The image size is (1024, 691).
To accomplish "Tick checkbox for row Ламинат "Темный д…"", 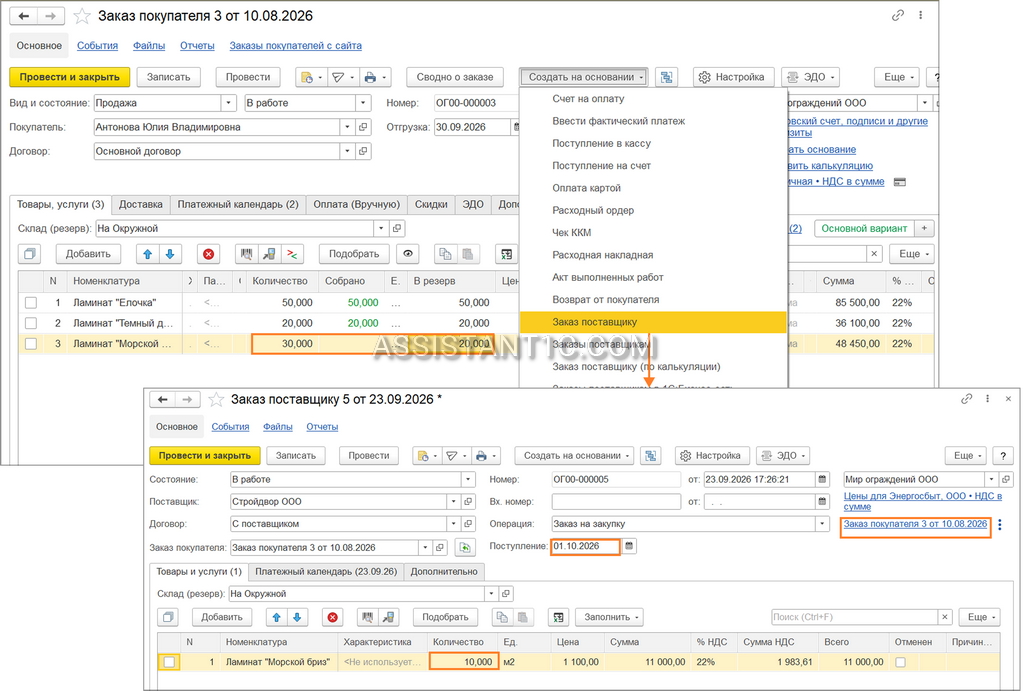I will [31, 323].
